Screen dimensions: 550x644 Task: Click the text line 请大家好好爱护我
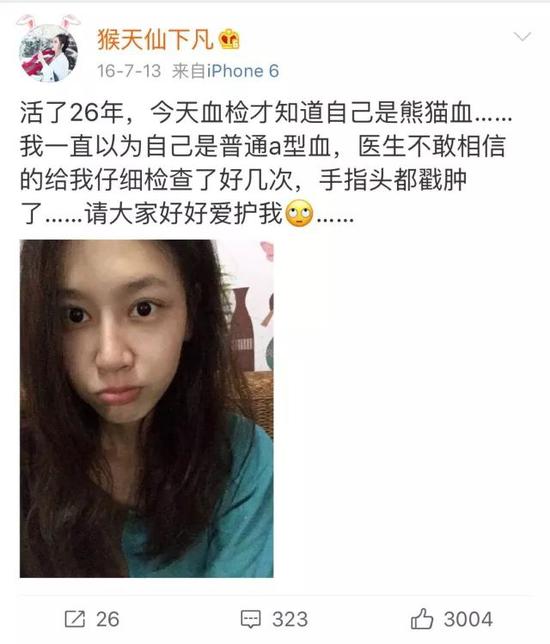tap(183, 213)
